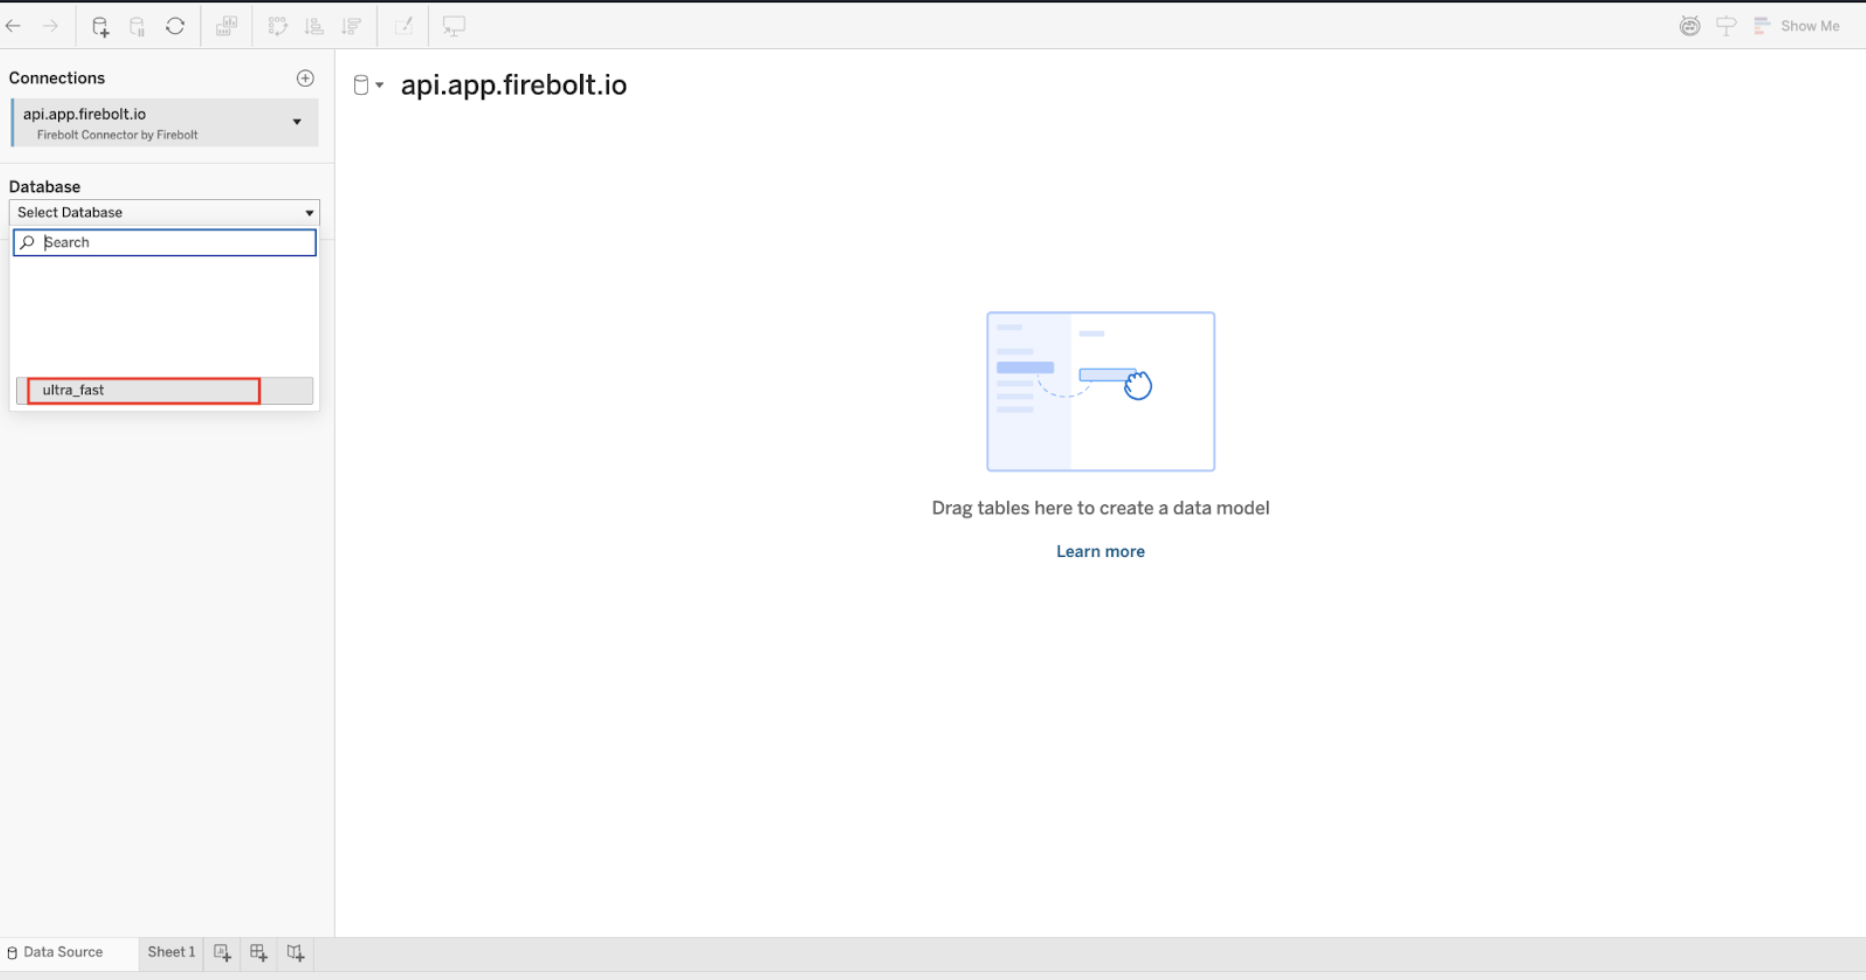Viewport: 1866px width, 980px height.
Task: Click the database Search field
Action: tap(165, 242)
